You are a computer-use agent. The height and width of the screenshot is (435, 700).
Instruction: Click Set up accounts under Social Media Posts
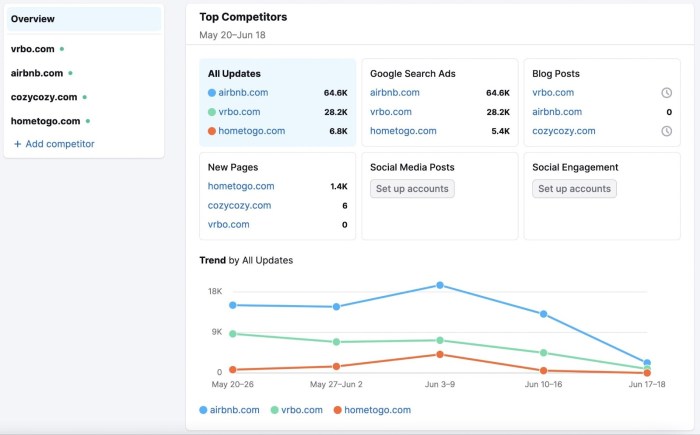(412, 188)
